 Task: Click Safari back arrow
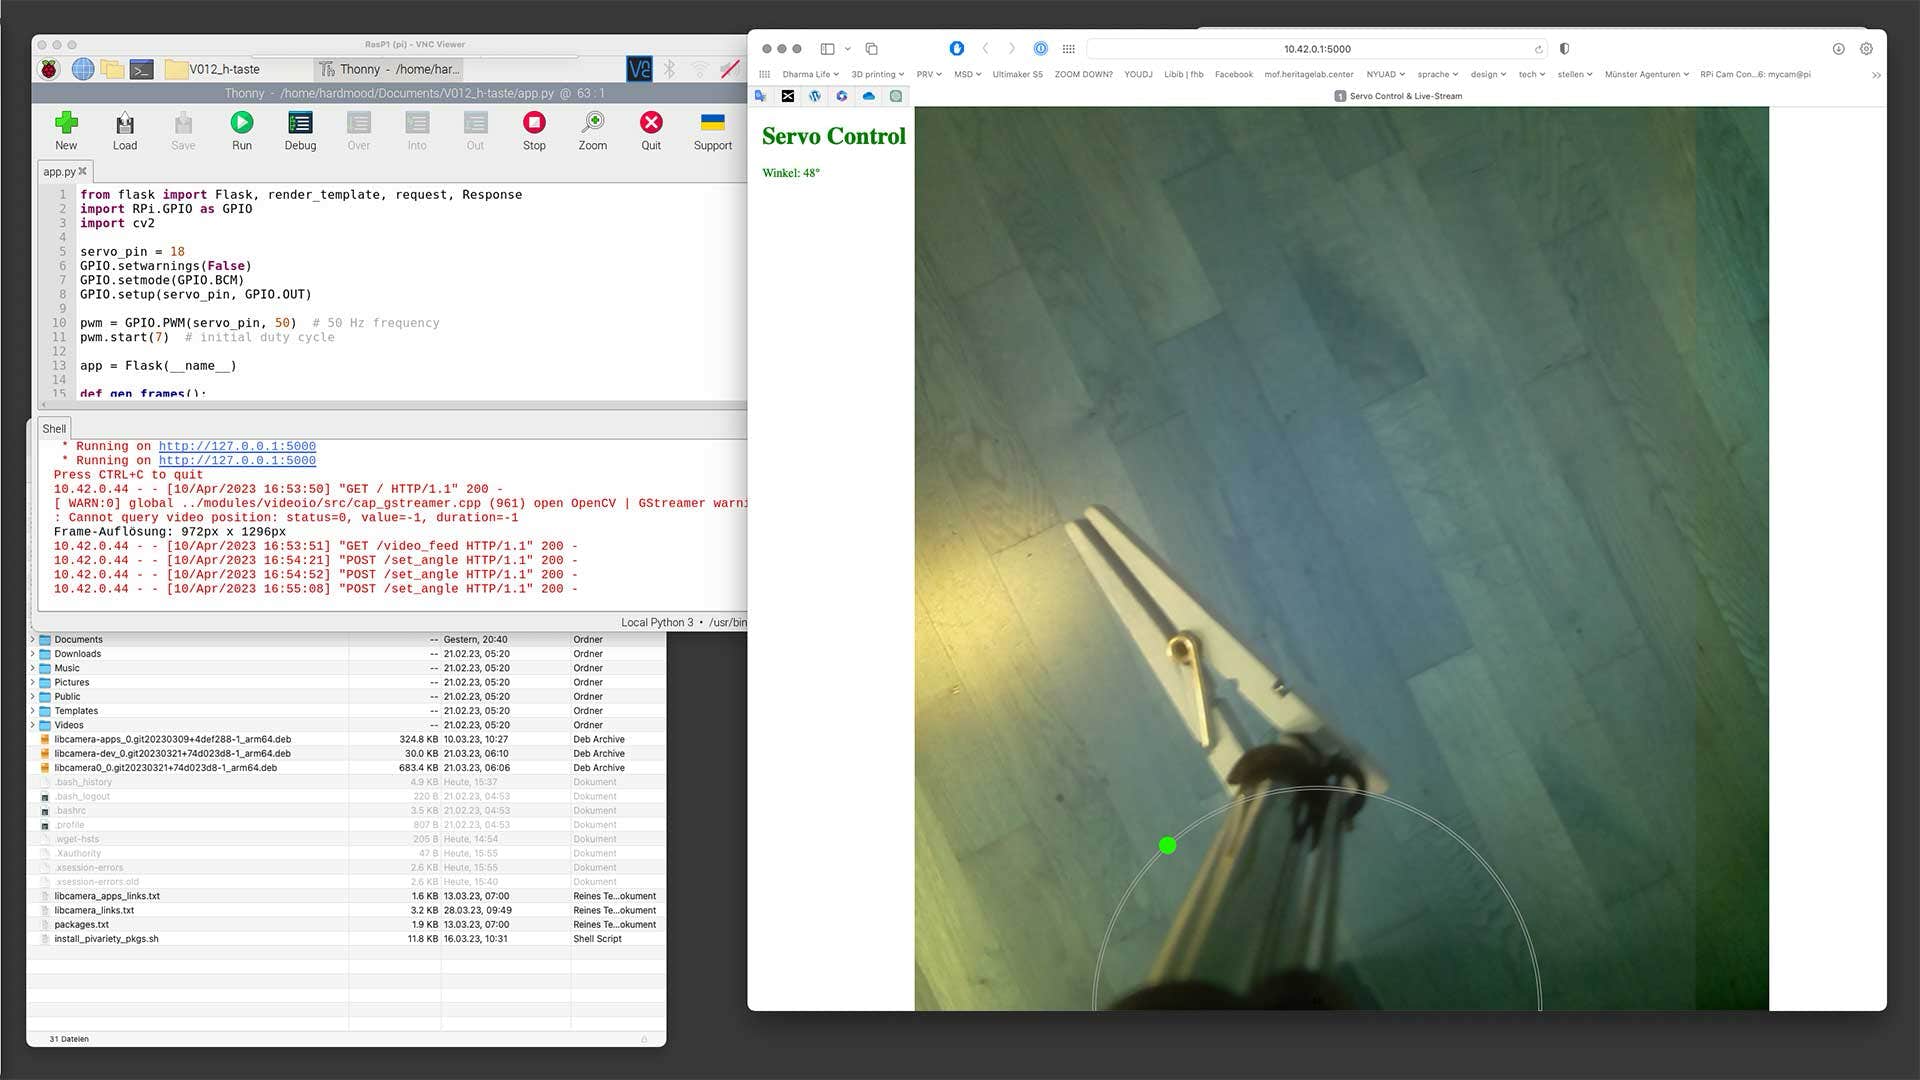point(985,48)
